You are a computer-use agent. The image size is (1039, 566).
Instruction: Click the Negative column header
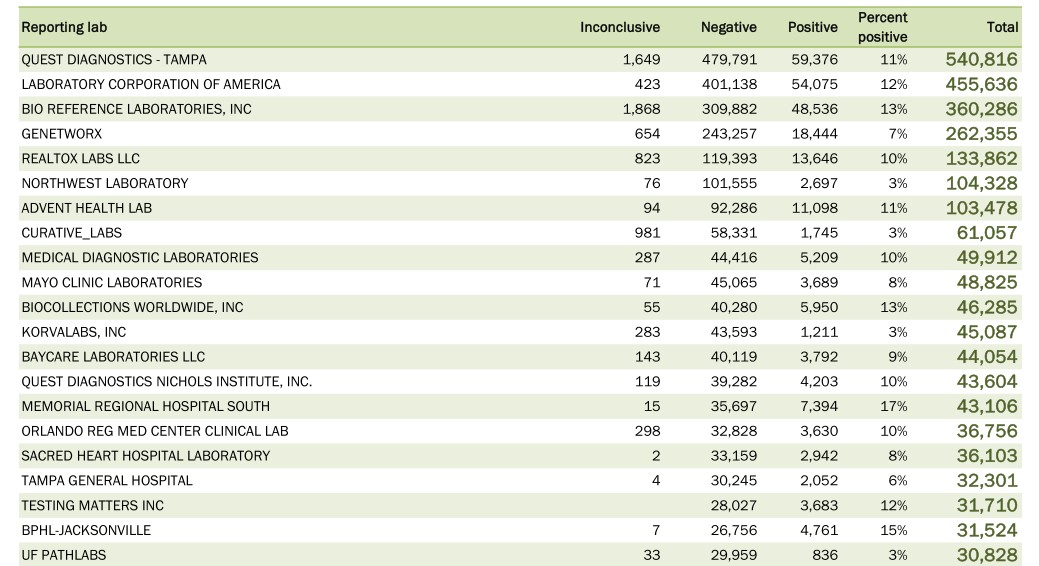coord(728,27)
